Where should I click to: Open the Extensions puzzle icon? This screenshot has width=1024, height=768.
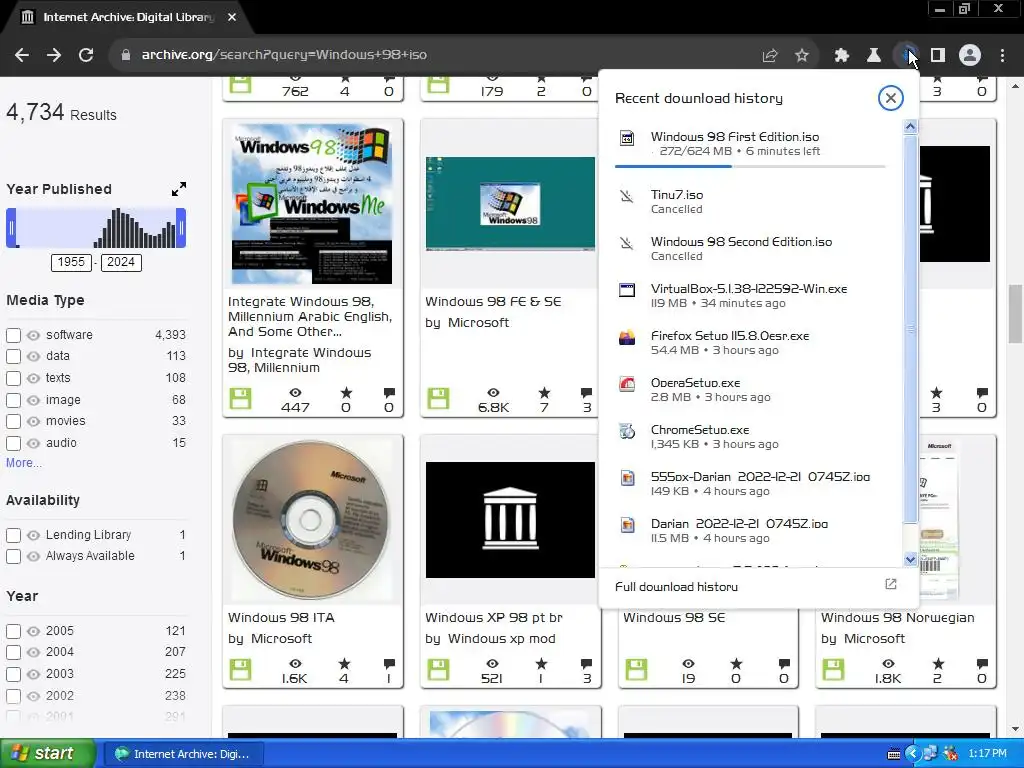841,56
